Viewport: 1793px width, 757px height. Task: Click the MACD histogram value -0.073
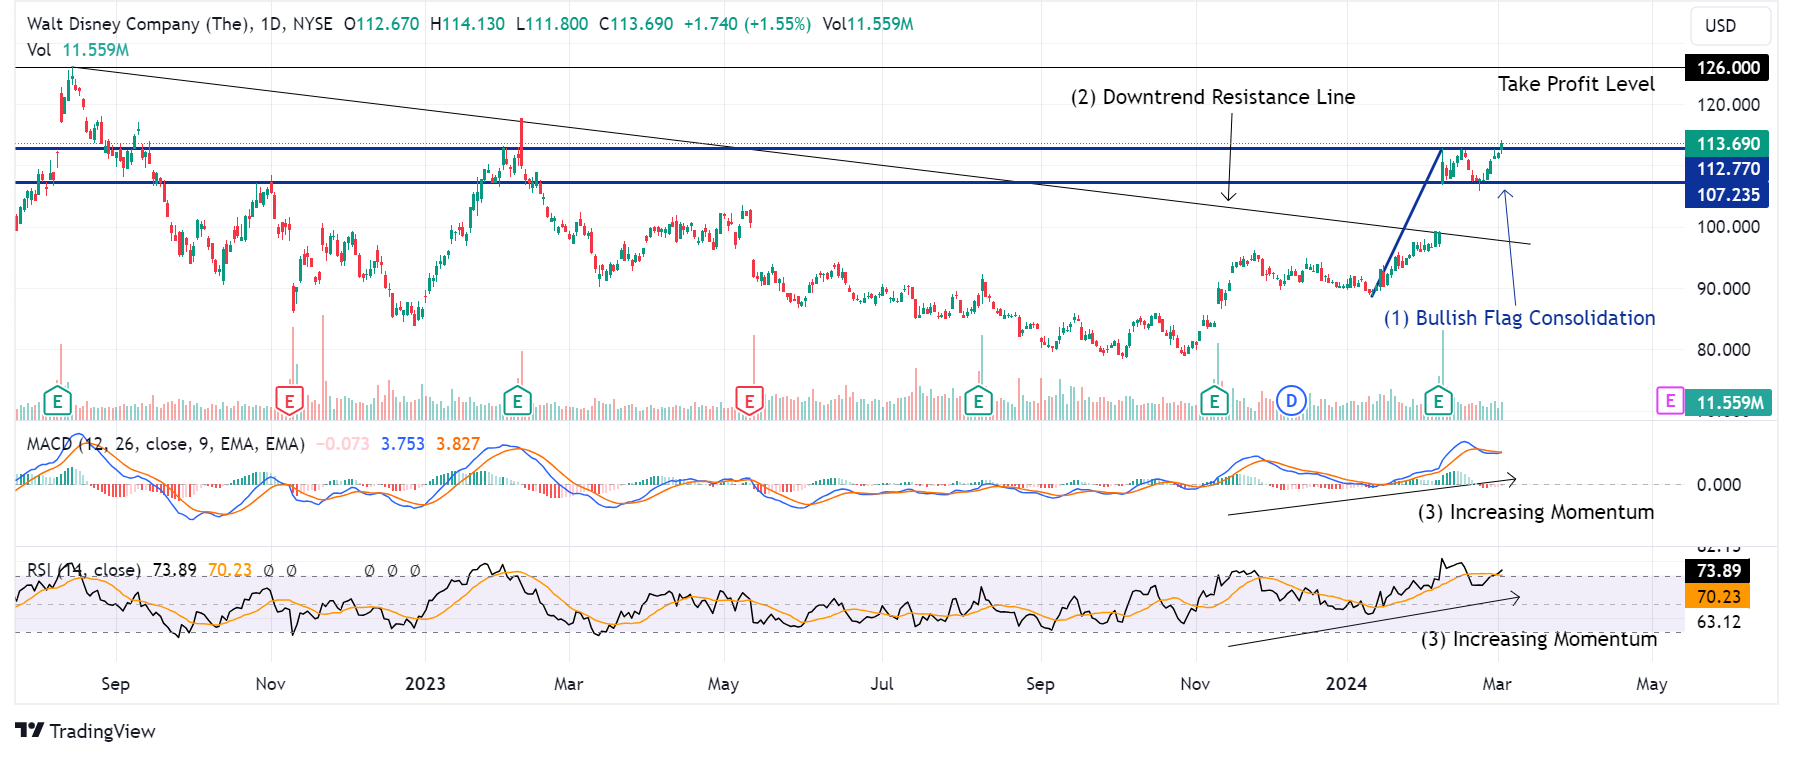(x=343, y=444)
